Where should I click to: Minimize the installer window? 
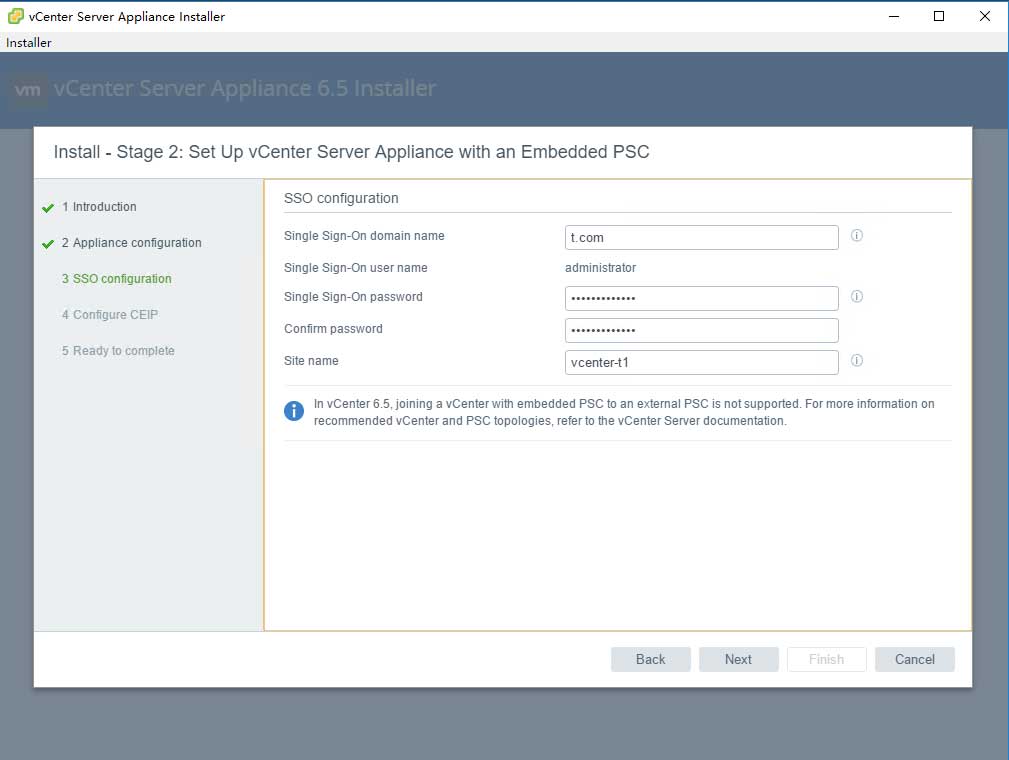894,16
